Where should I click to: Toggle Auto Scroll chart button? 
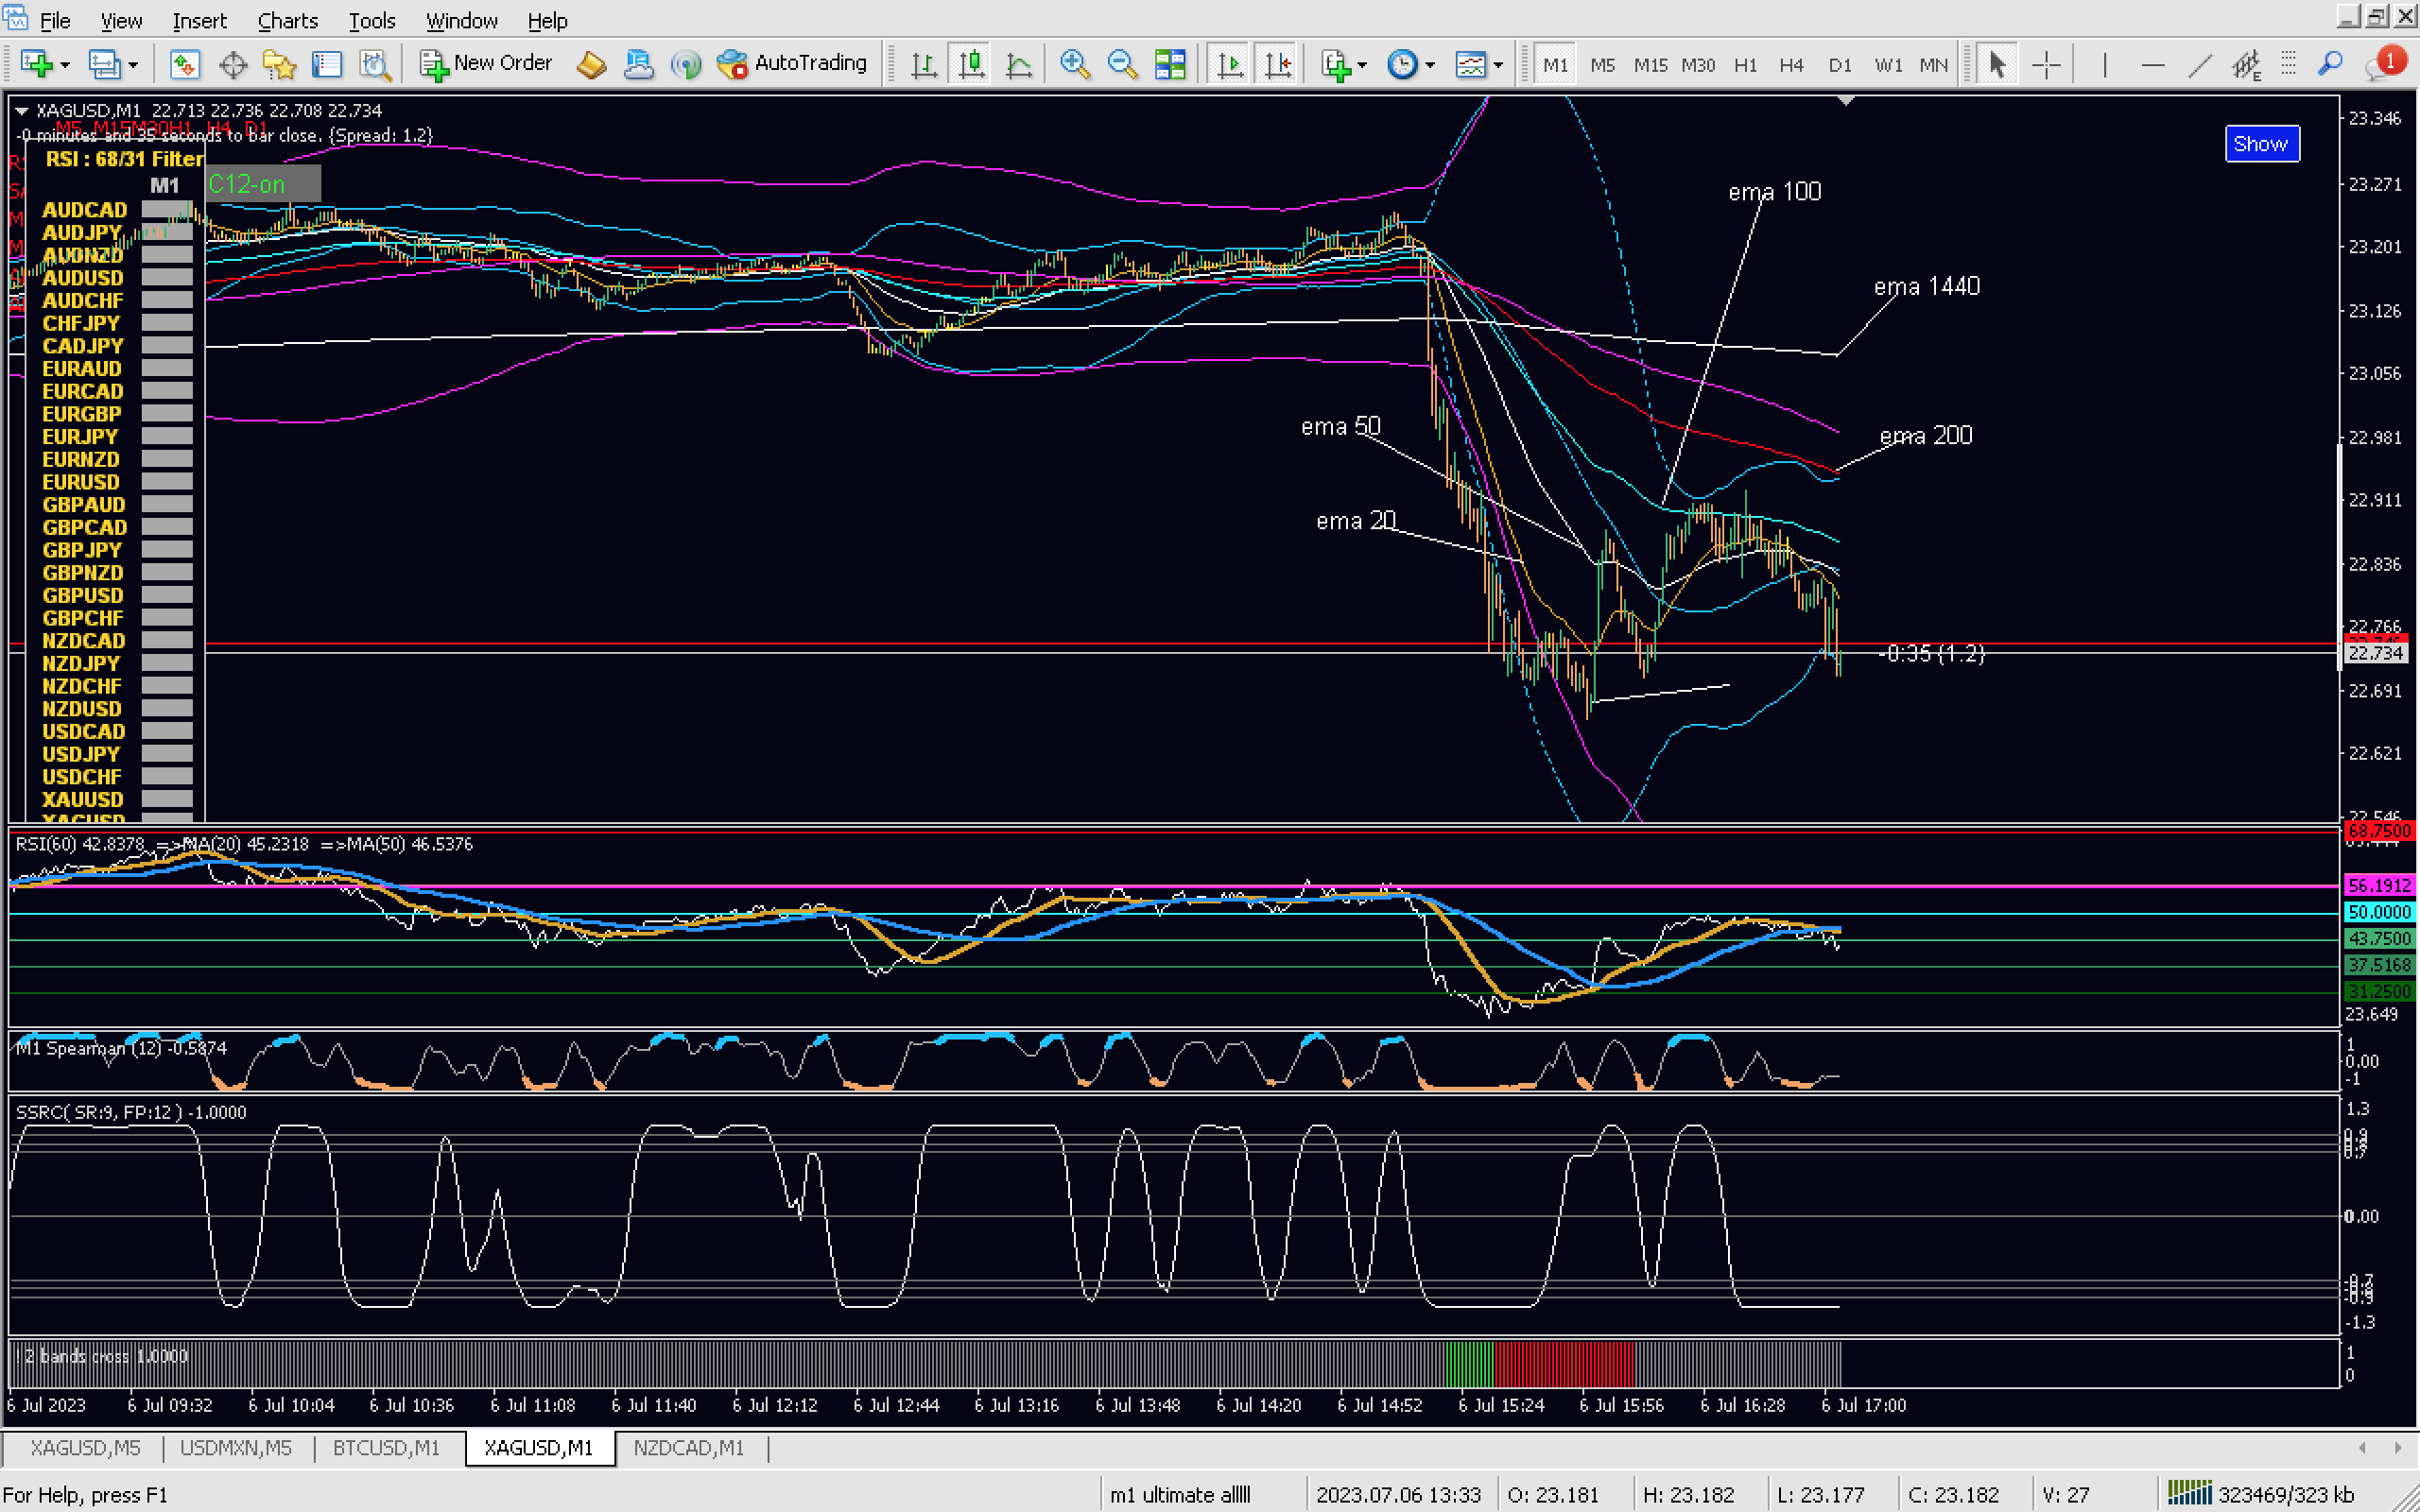1229,65
